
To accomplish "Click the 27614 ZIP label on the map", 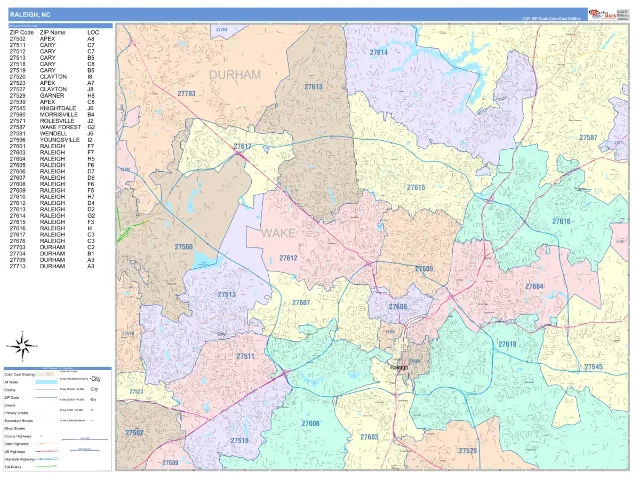I will point(378,53).
